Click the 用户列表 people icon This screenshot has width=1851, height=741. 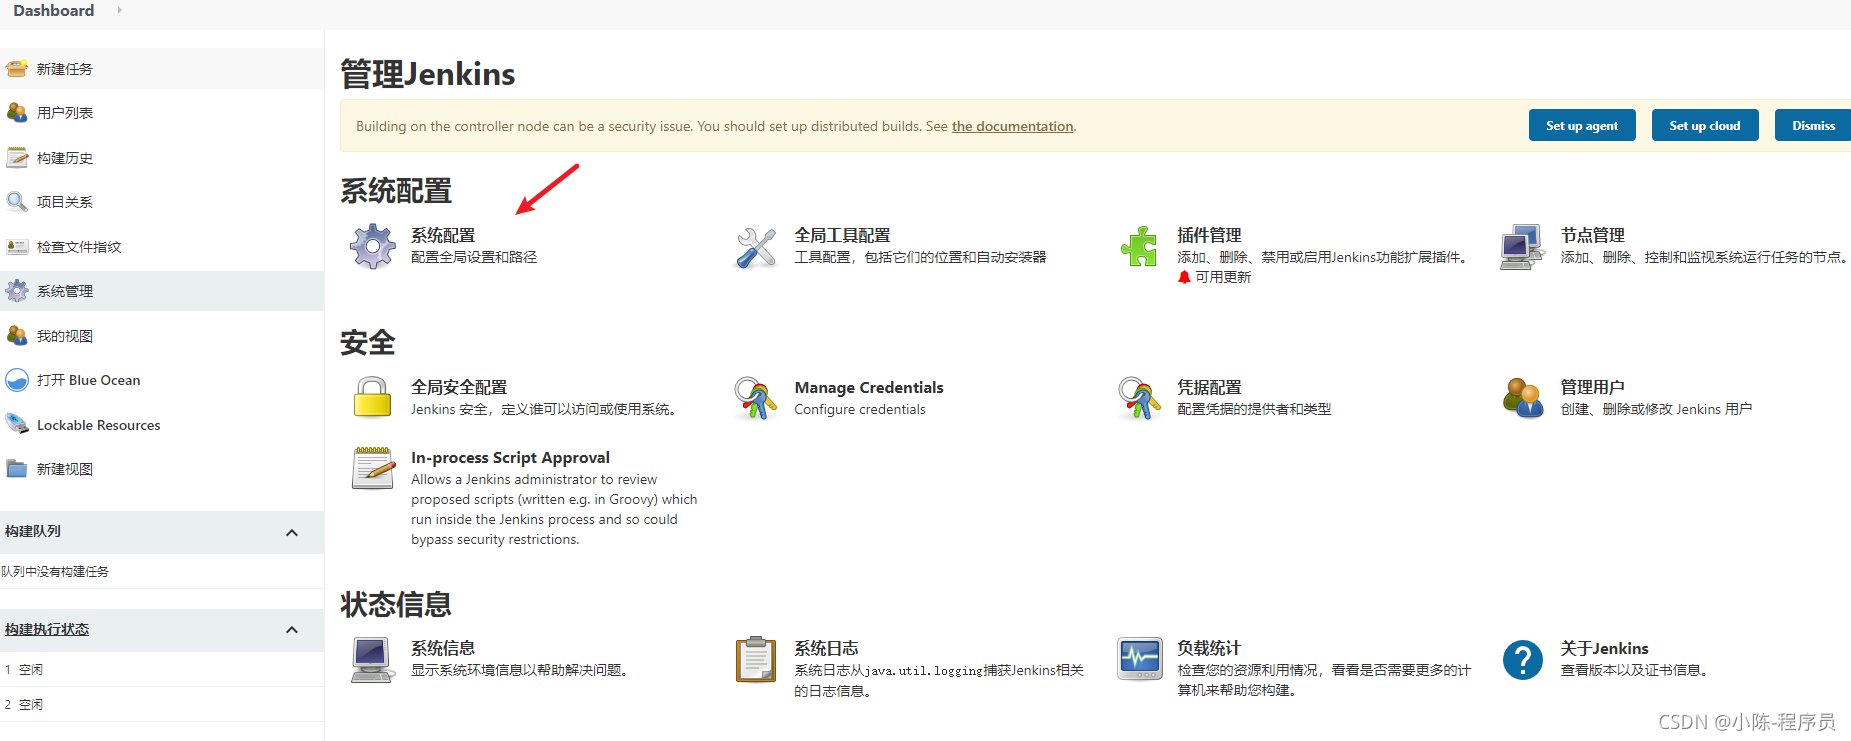click(x=17, y=113)
